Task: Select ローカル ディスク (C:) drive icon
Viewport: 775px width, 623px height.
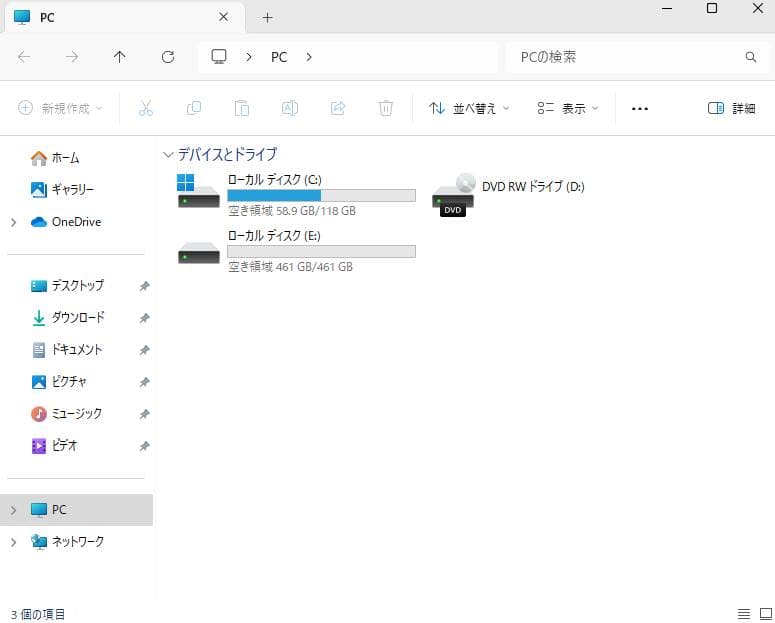Action: [x=198, y=191]
